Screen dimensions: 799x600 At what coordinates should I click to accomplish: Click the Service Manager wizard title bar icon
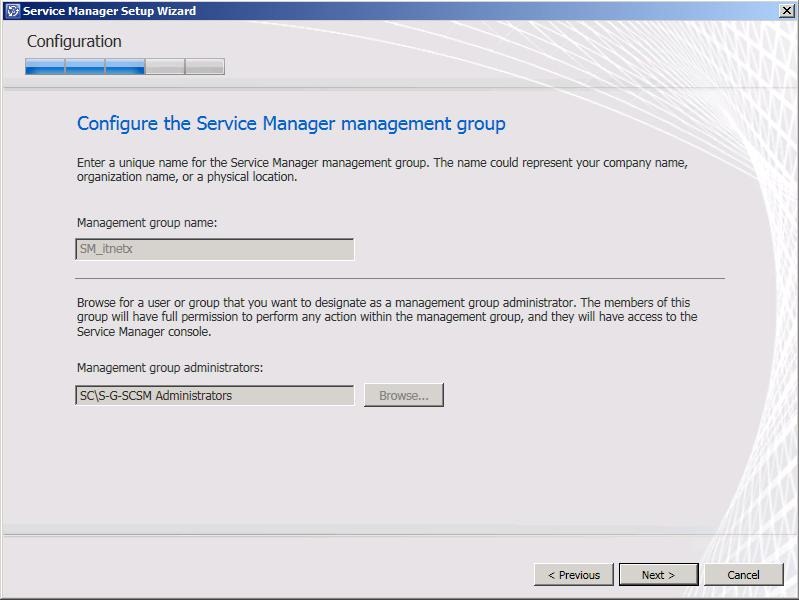pyautogui.click(x=12, y=11)
